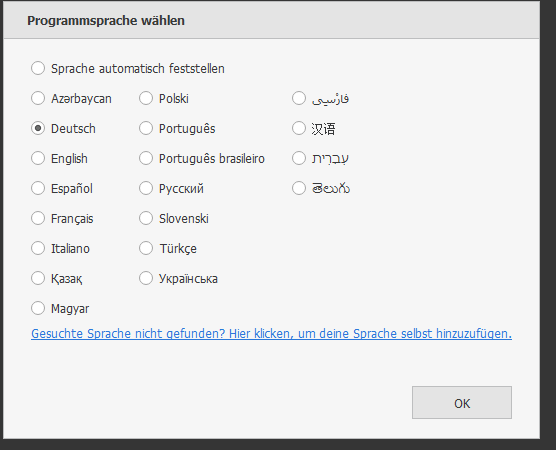556x450 pixels.
Task: Select the Español radio option
Action: [x=38, y=188]
